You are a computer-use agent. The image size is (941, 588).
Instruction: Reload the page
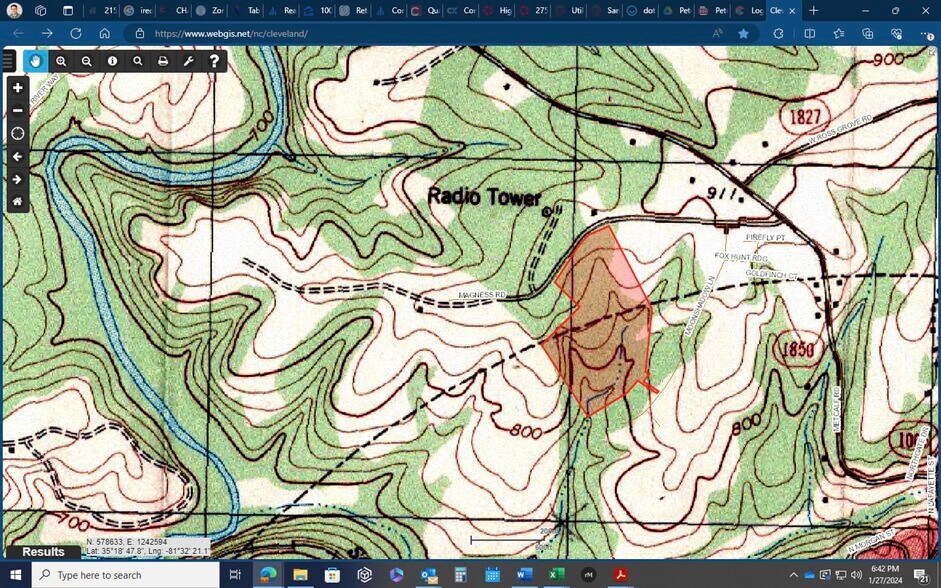(x=76, y=34)
